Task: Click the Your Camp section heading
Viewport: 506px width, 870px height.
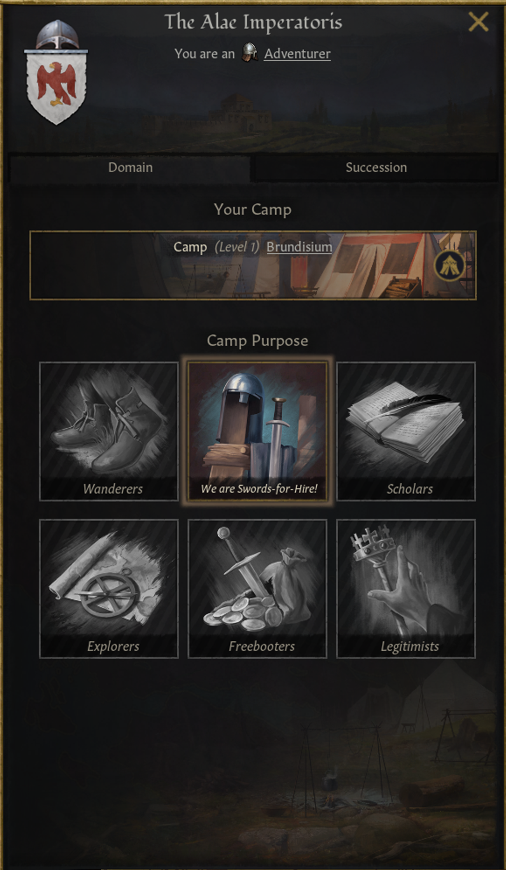Action: pos(252,209)
